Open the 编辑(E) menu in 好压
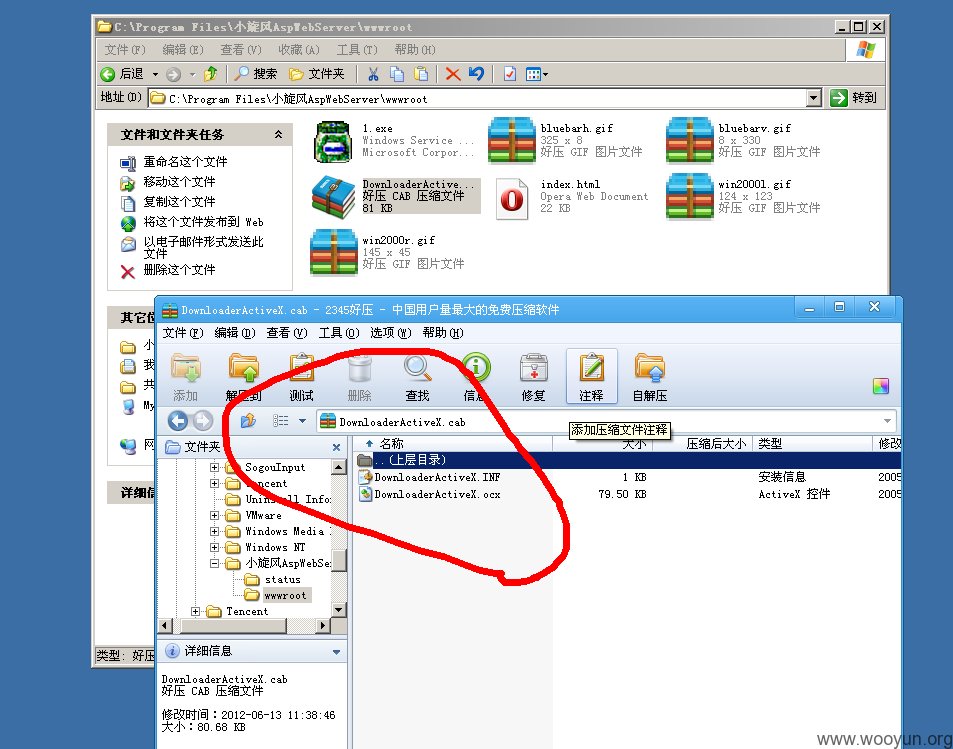The height and width of the screenshot is (749, 953). pyautogui.click(x=235, y=333)
